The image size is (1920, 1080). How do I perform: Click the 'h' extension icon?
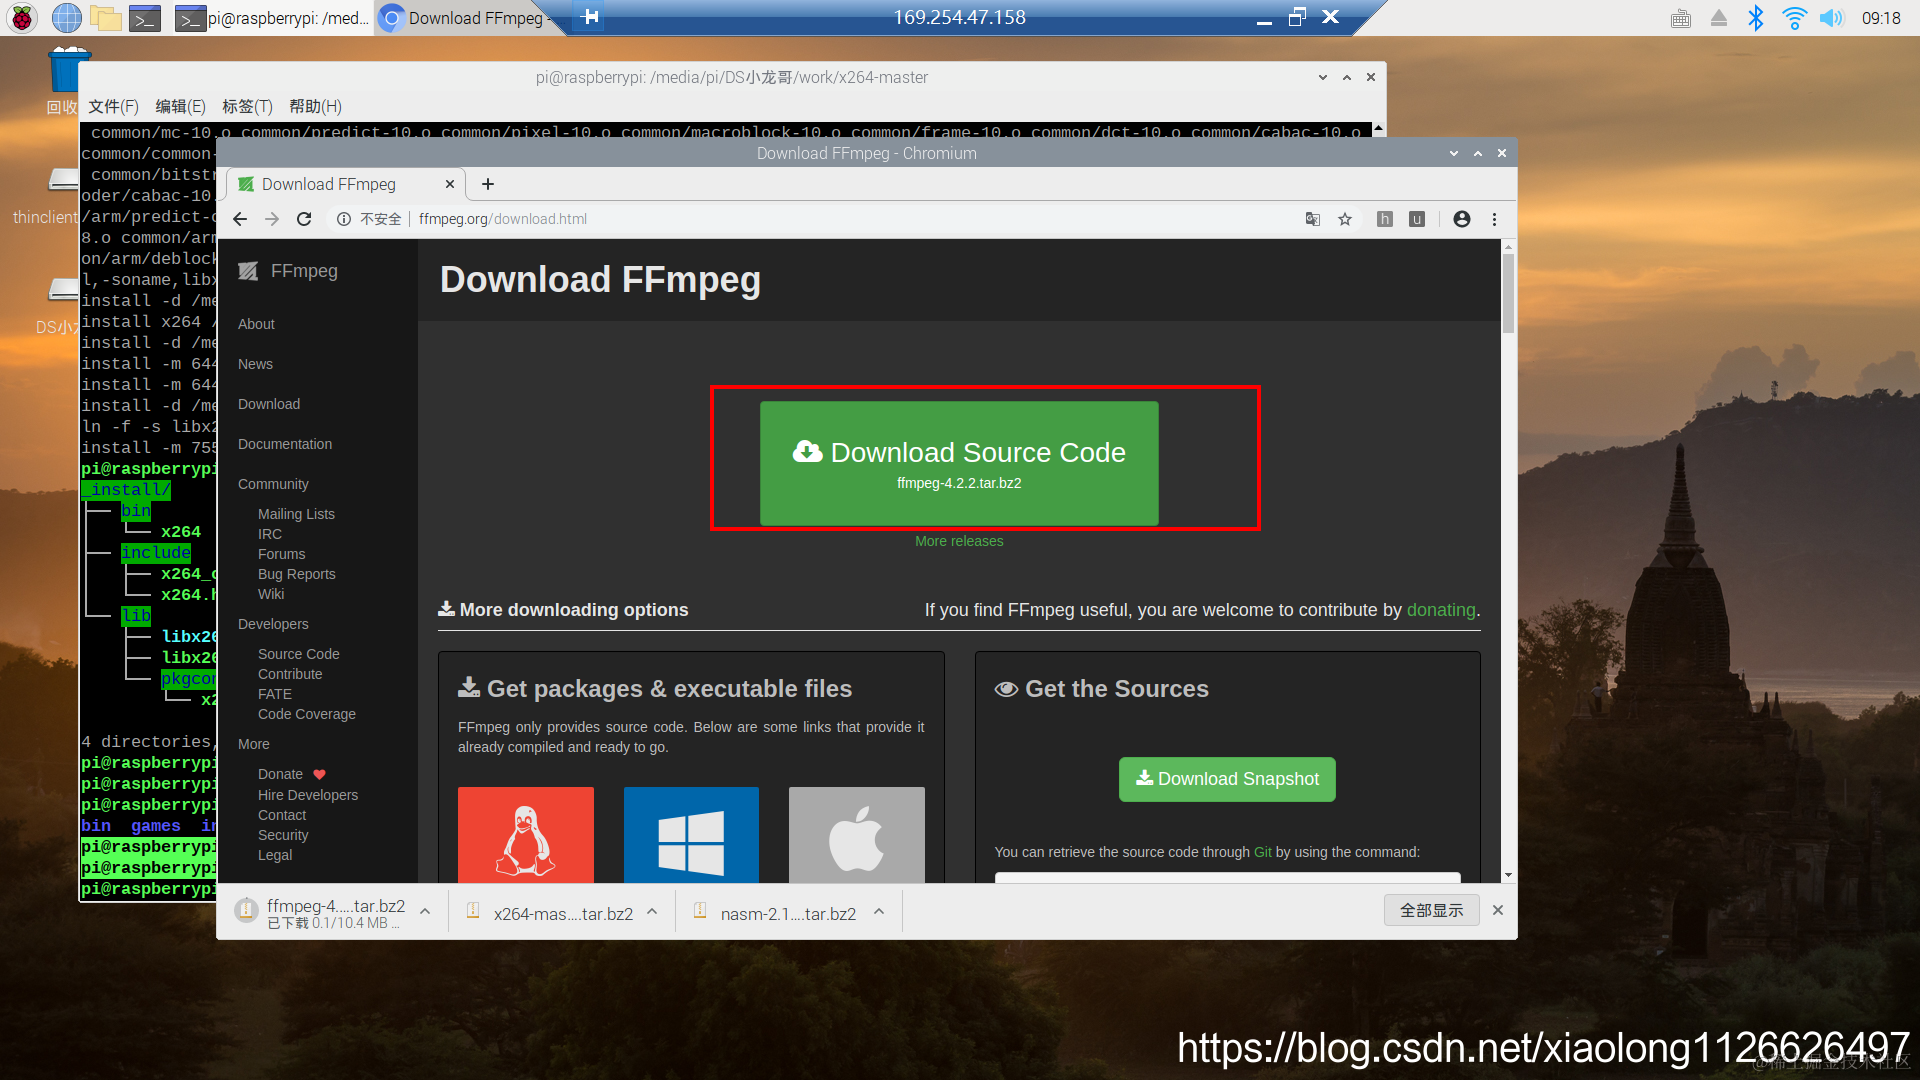tap(1385, 219)
